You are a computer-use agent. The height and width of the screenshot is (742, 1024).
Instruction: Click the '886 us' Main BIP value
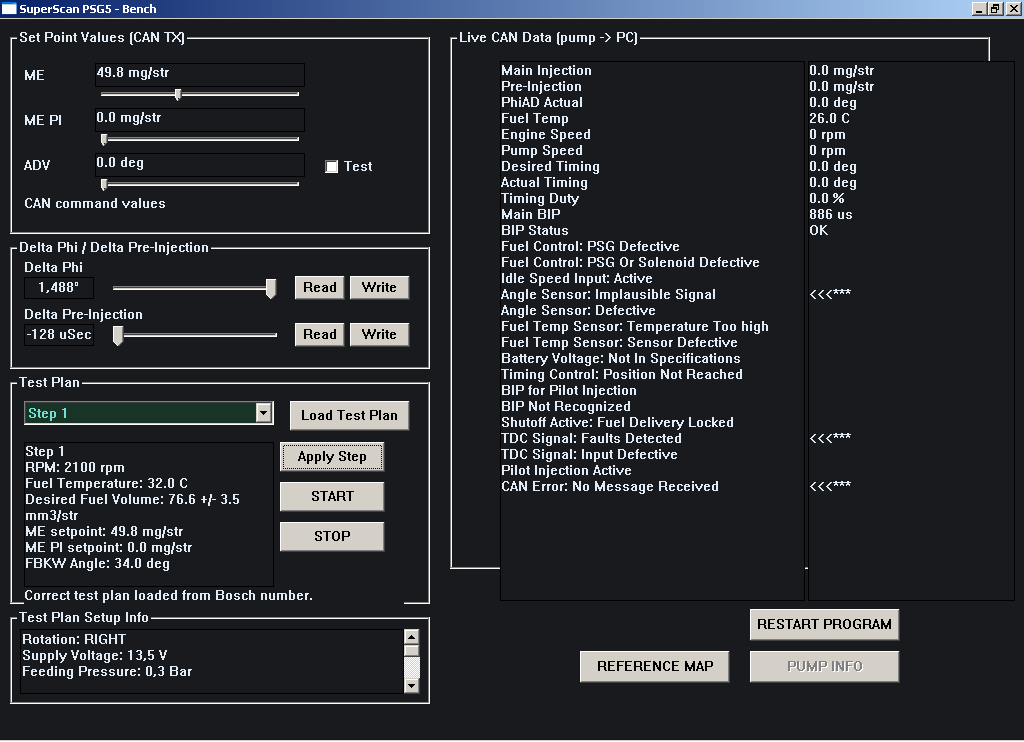[831, 215]
